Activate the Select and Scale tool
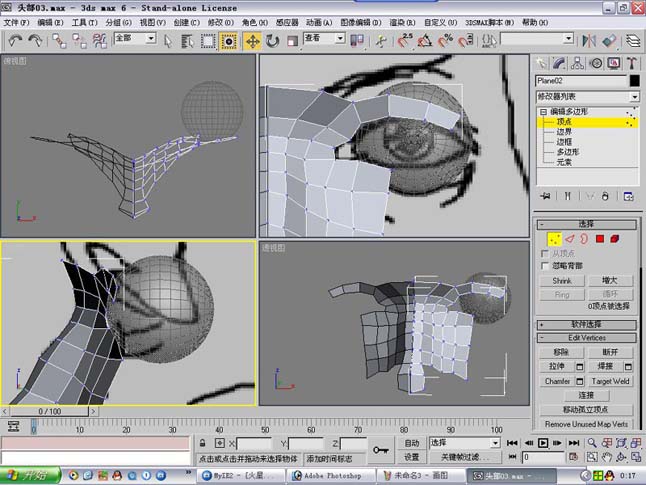The width and height of the screenshot is (646, 485). [293, 41]
